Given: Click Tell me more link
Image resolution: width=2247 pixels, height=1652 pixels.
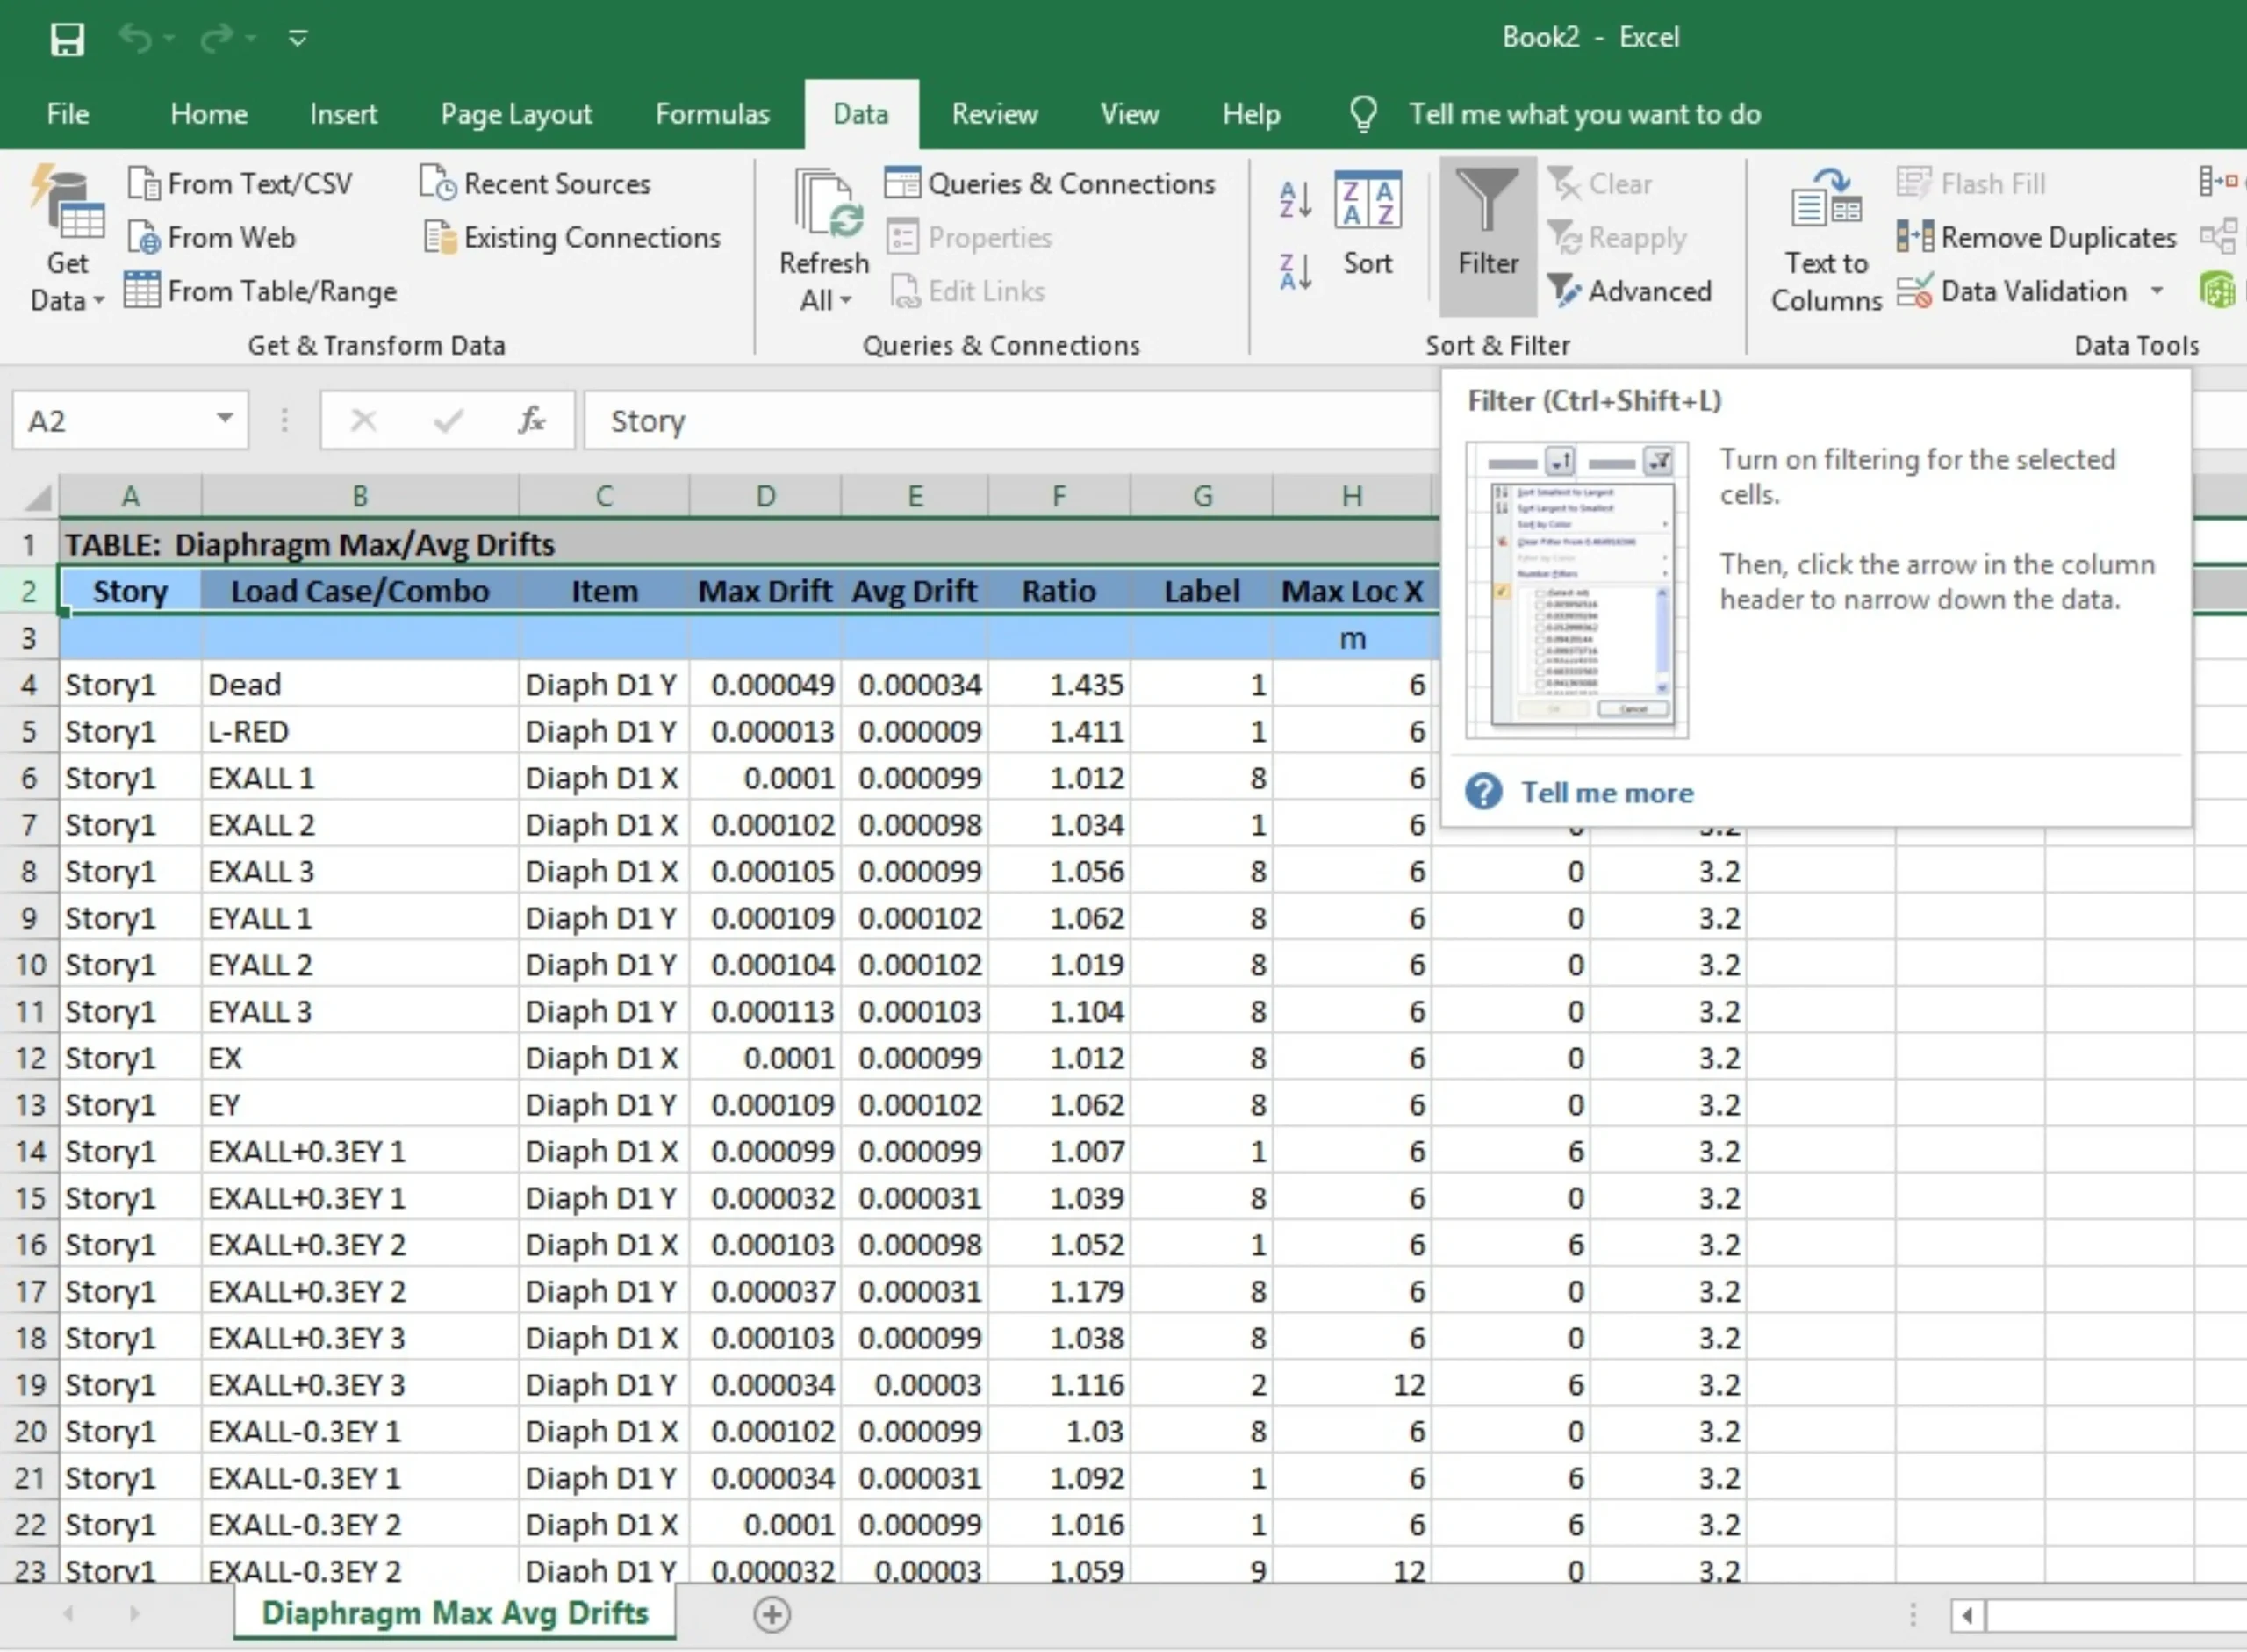Looking at the screenshot, I should pos(1606,793).
